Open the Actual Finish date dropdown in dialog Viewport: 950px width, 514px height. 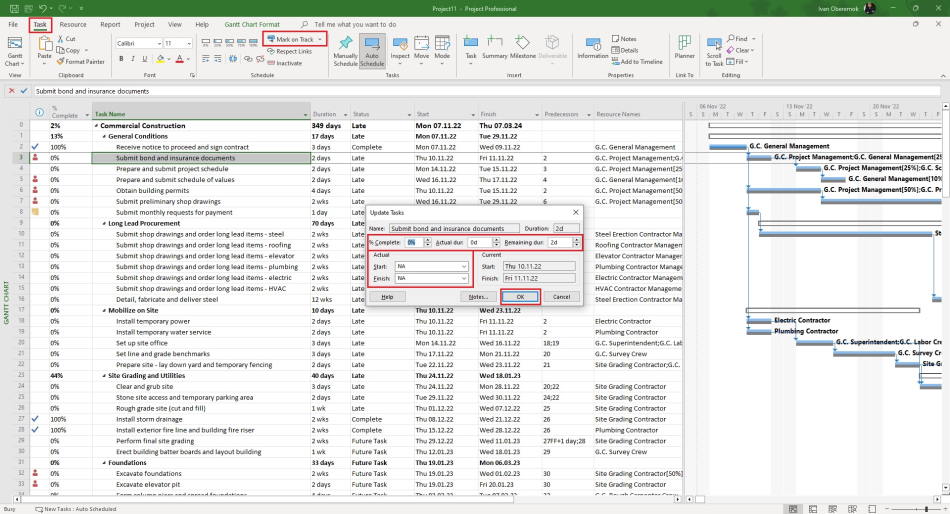click(x=464, y=278)
